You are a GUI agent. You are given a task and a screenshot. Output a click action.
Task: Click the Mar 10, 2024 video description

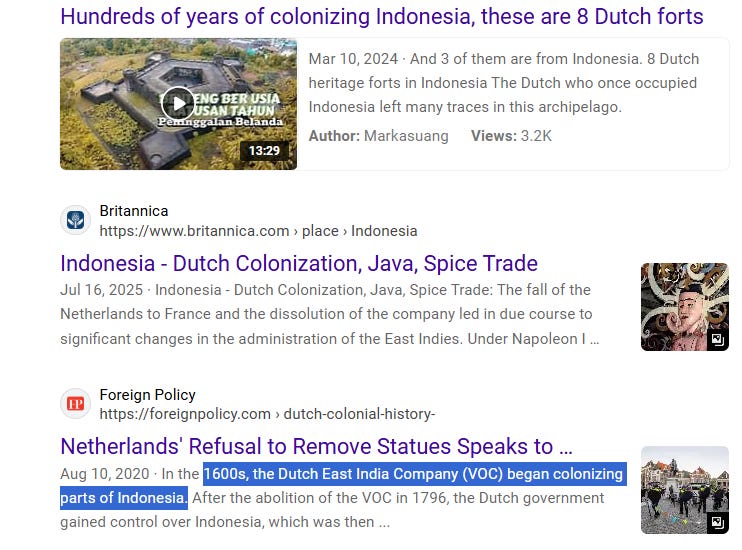(x=504, y=83)
